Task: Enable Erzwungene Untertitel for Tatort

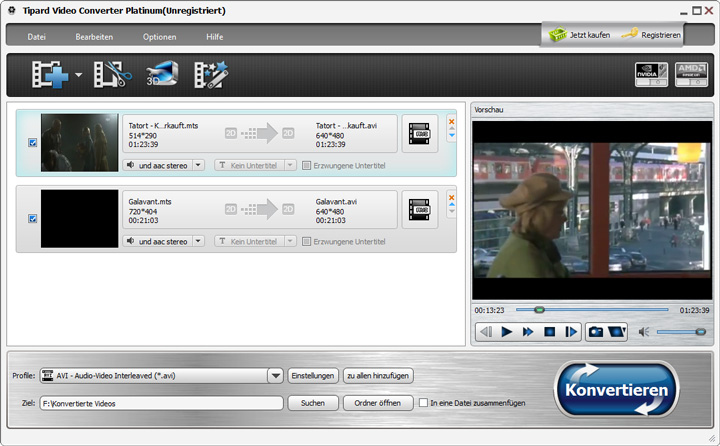Action: pos(306,165)
